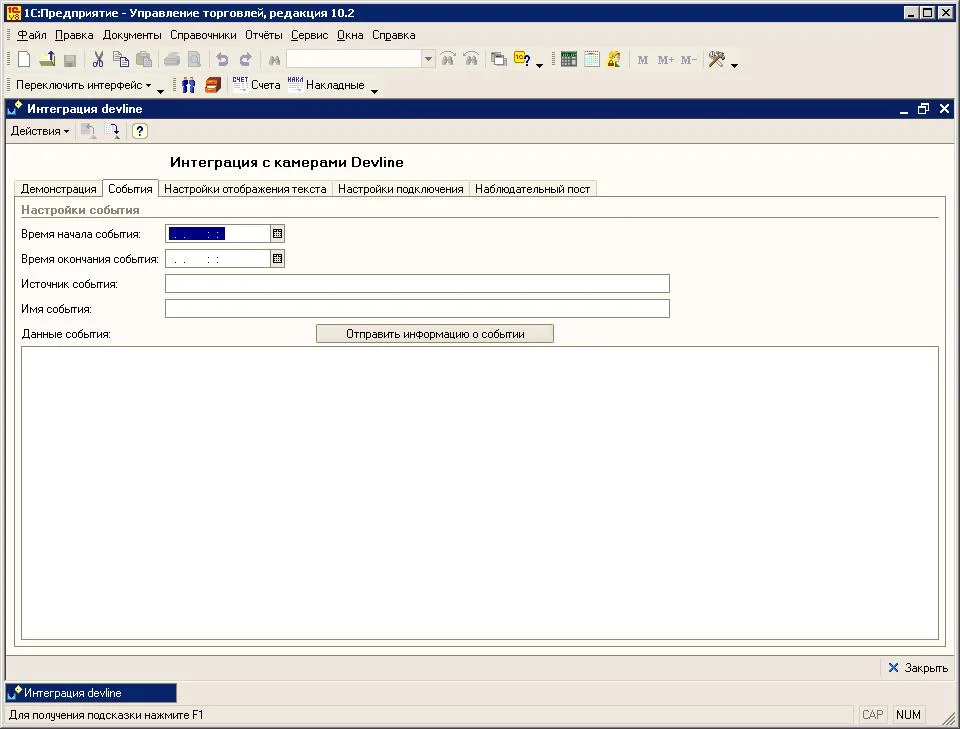The image size is (960, 729).
Task: Click the Cut scissors icon
Action: tap(98, 60)
